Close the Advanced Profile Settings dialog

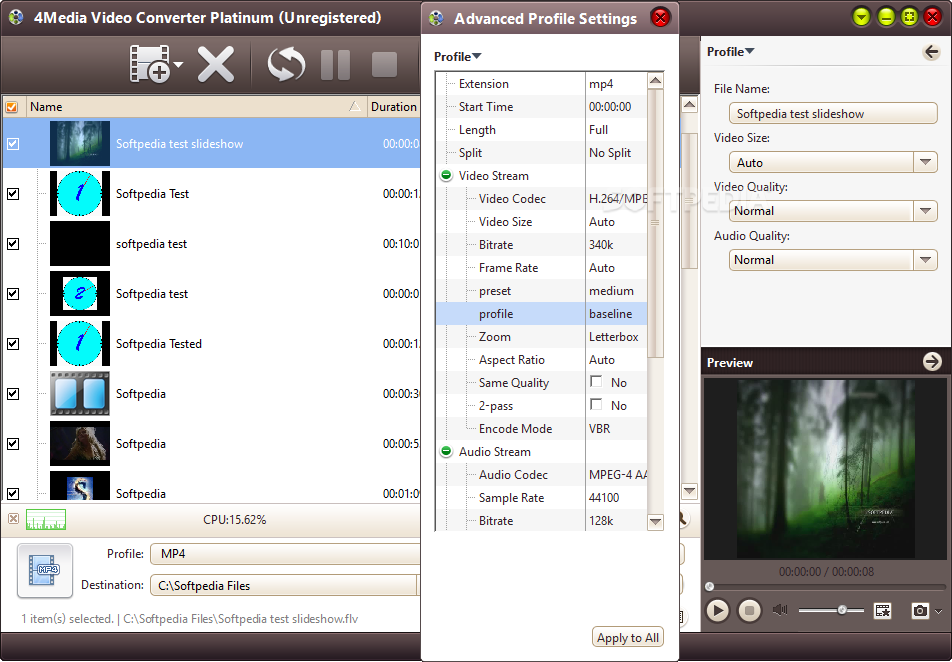(x=660, y=18)
